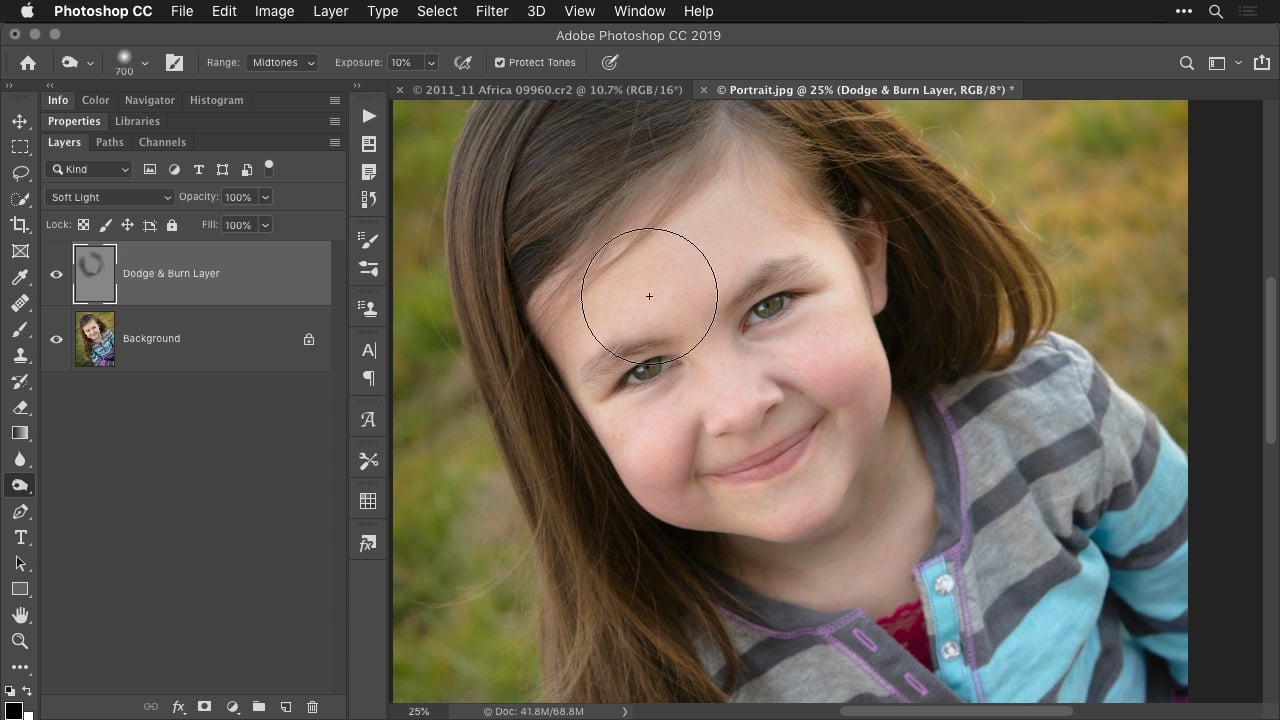Open the Character panel icon
1280x720 pixels.
click(369, 350)
